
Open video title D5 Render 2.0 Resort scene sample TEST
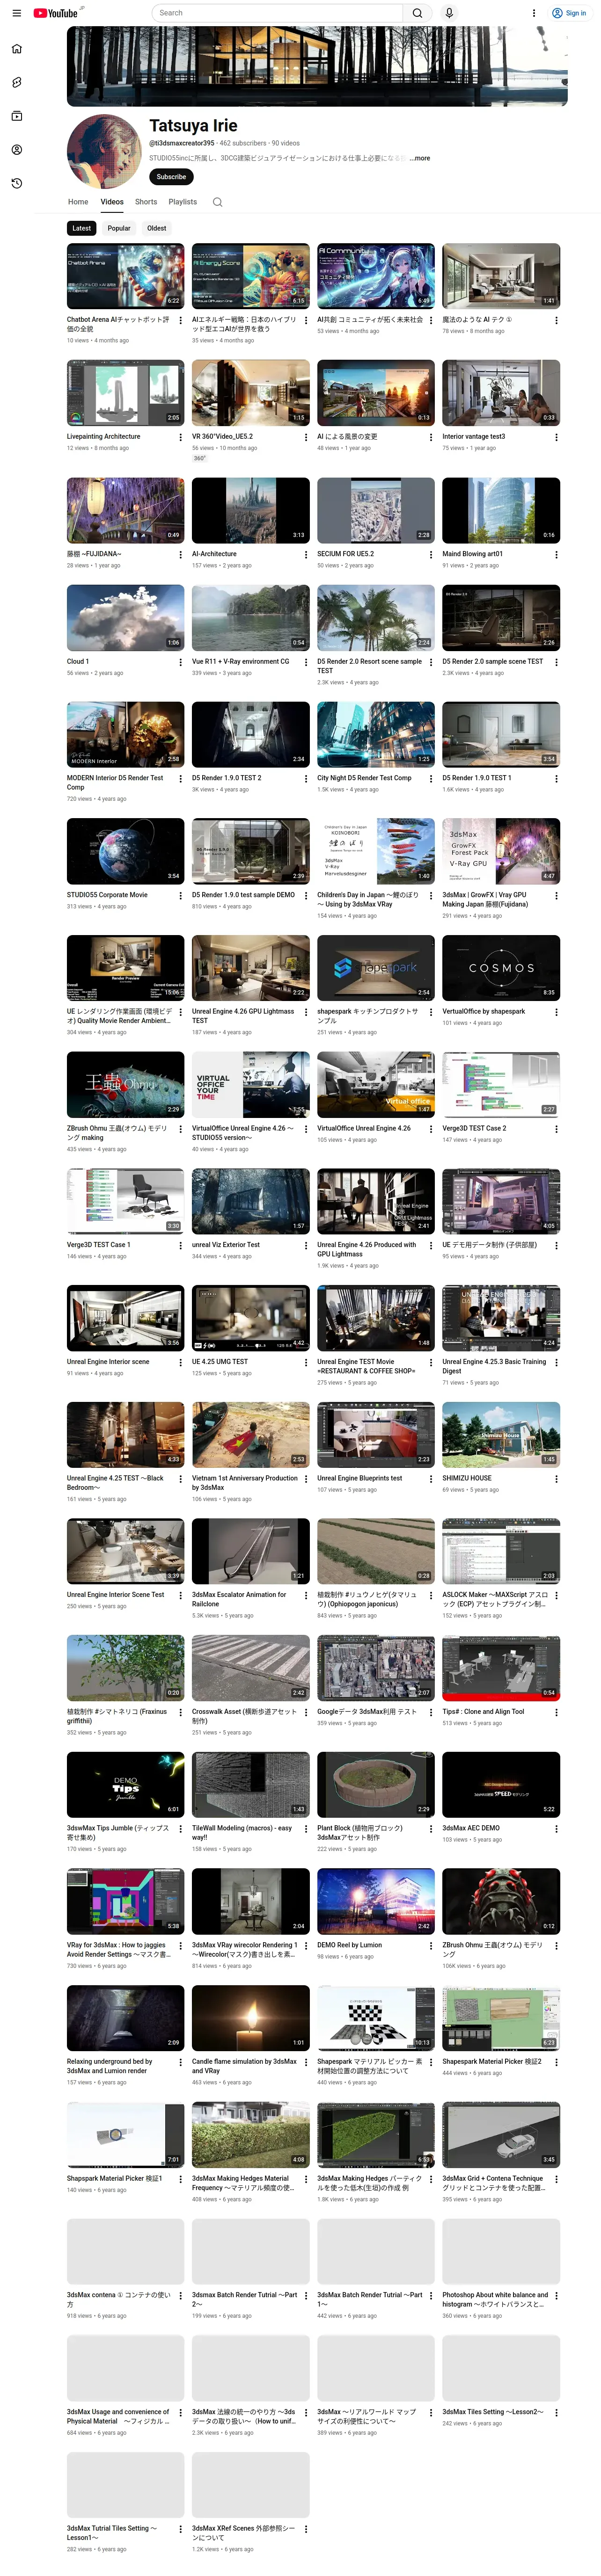tap(369, 666)
